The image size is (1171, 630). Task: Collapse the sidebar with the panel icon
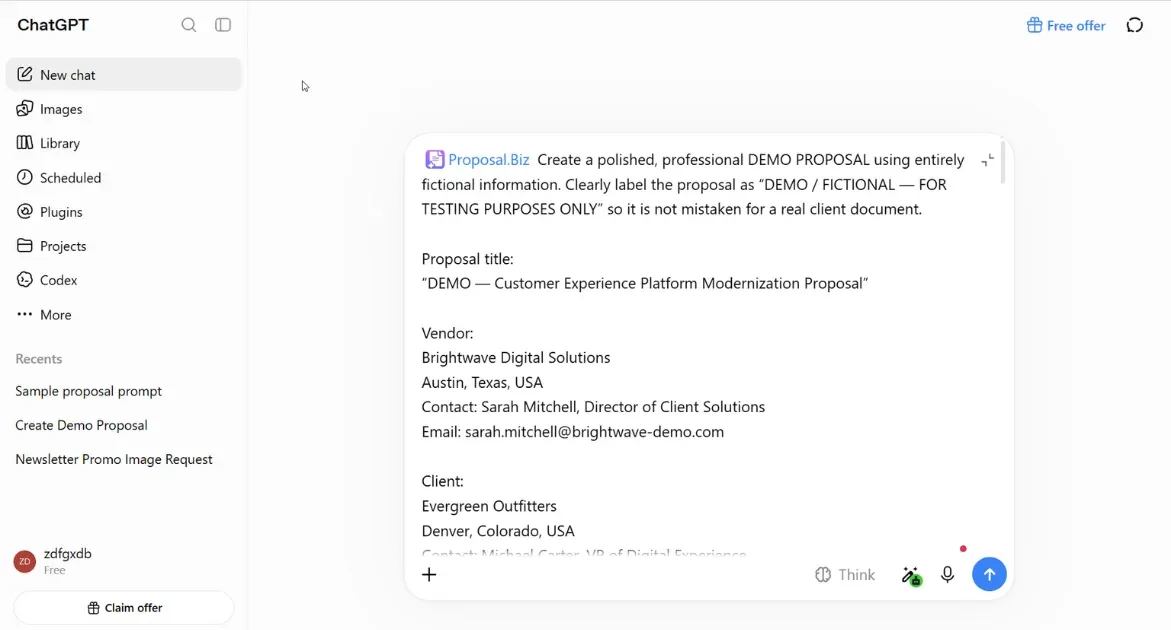[223, 25]
